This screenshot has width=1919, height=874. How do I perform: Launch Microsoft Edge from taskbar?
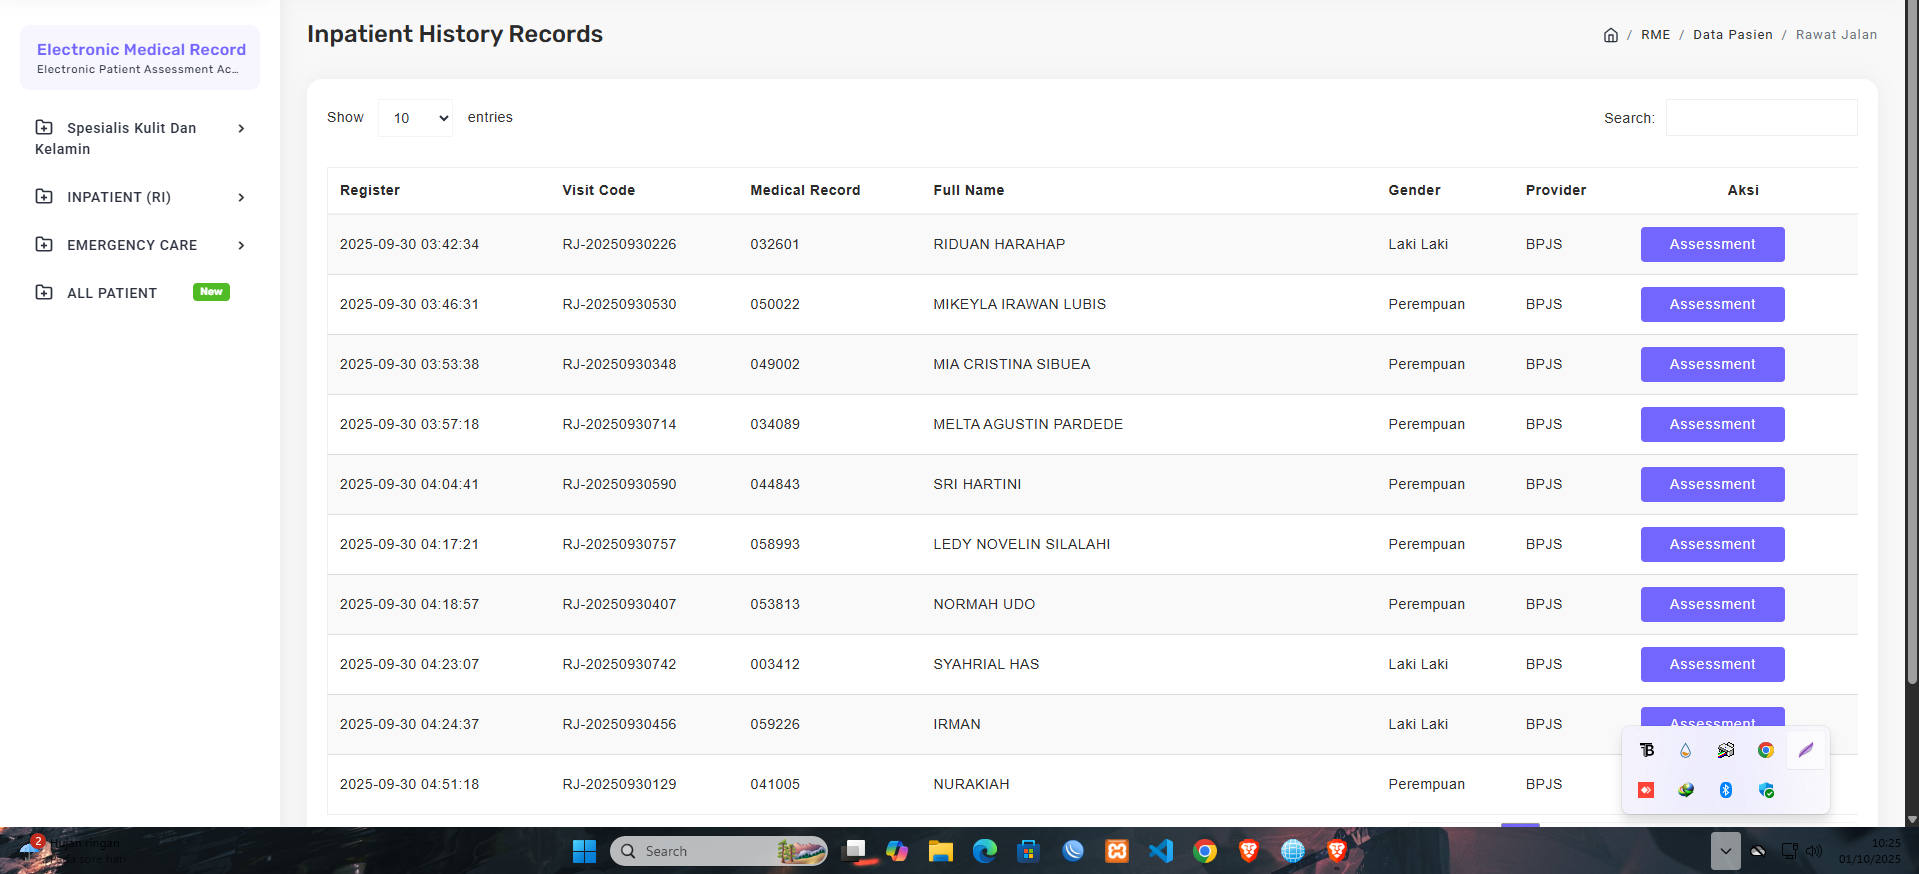985,851
